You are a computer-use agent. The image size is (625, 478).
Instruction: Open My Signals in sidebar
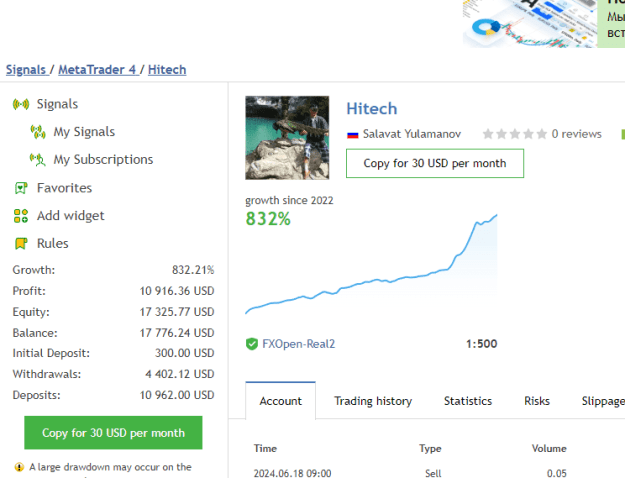click(84, 132)
